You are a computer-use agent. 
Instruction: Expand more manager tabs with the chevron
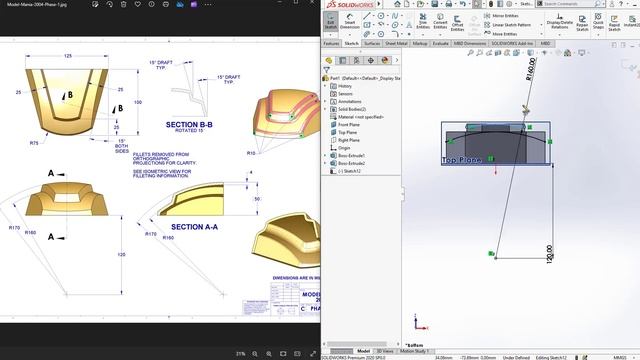[x=396, y=60]
